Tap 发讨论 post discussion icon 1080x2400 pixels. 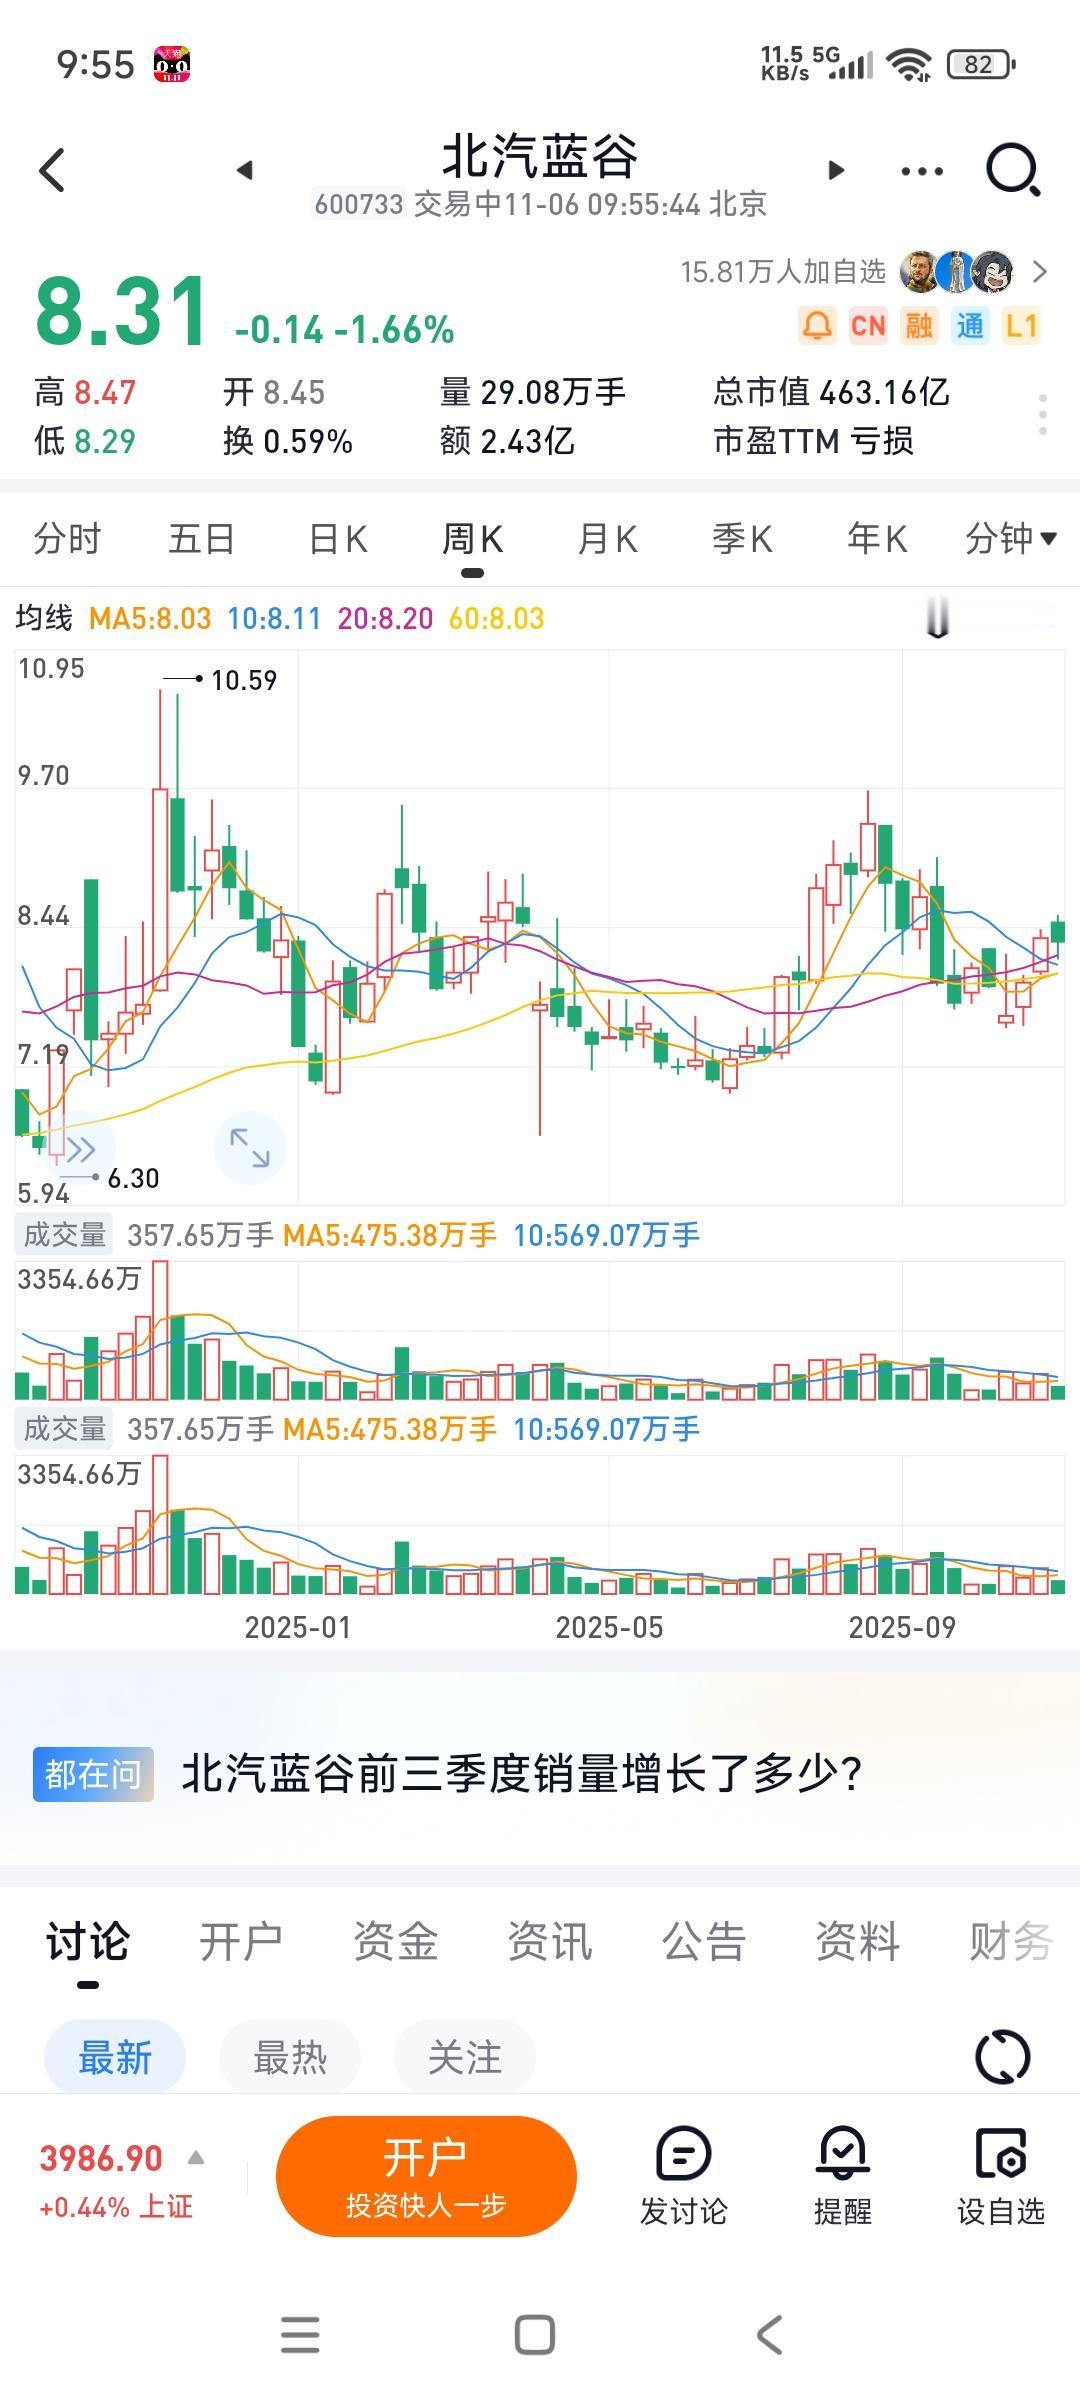point(684,2176)
